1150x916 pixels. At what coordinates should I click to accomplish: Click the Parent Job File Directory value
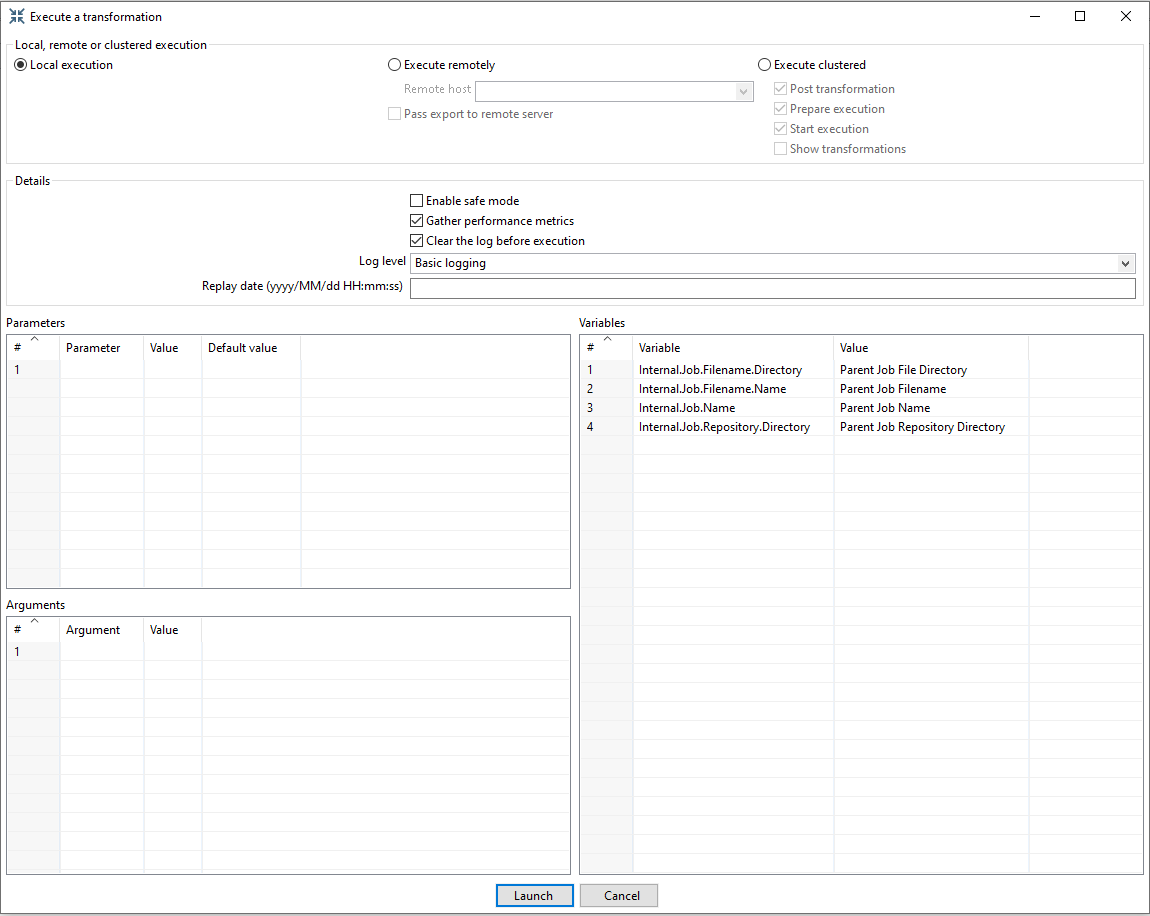(x=904, y=370)
